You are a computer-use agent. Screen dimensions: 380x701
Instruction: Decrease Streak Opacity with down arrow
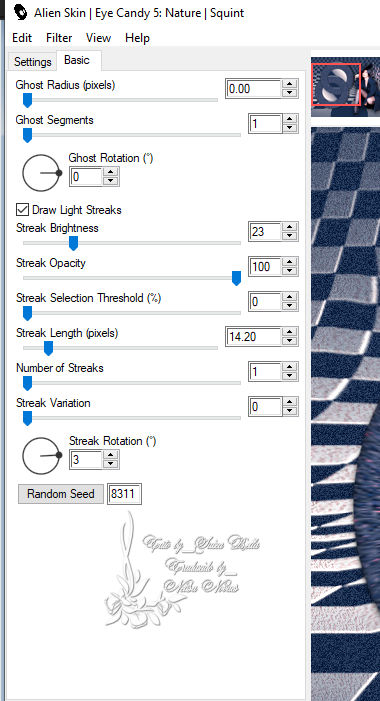(x=290, y=271)
